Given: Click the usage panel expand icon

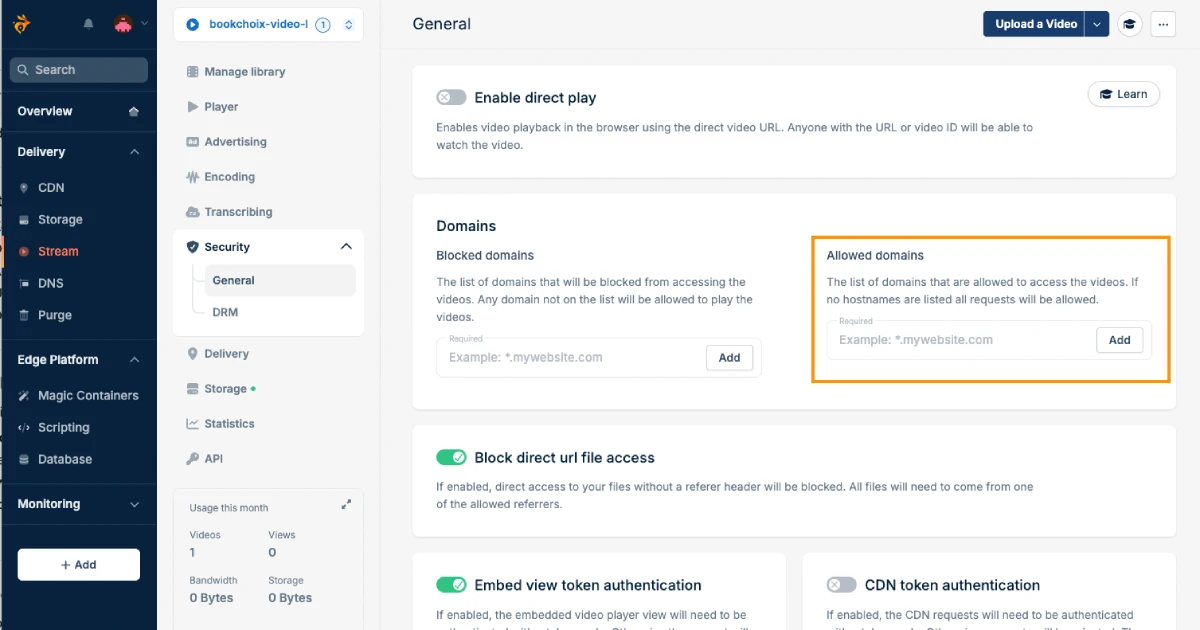Looking at the screenshot, I should coord(346,504).
